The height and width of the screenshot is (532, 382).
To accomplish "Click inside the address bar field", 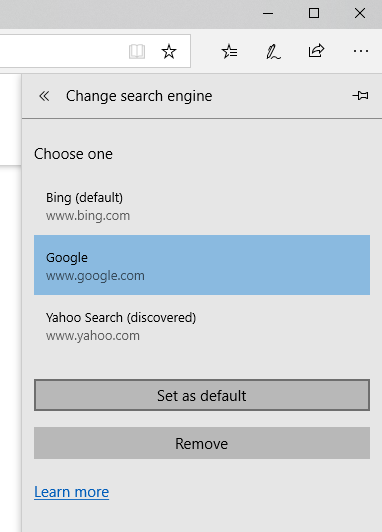I will pyautogui.click(x=61, y=51).
